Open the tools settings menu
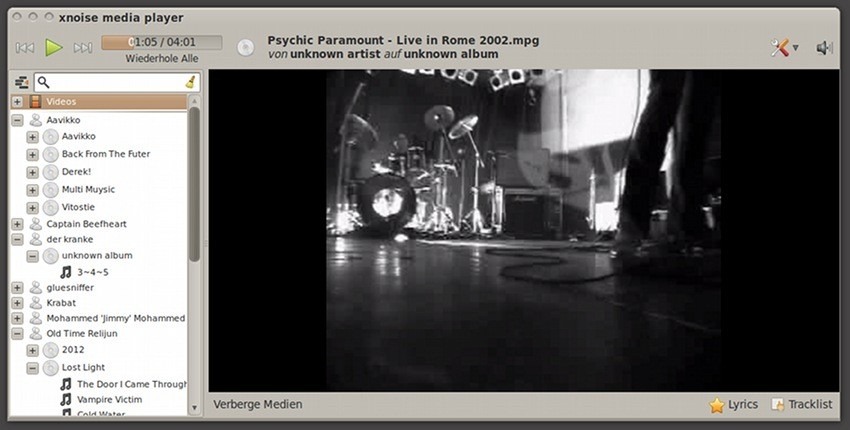This screenshot has width=850, height=430. coord(784,48)
